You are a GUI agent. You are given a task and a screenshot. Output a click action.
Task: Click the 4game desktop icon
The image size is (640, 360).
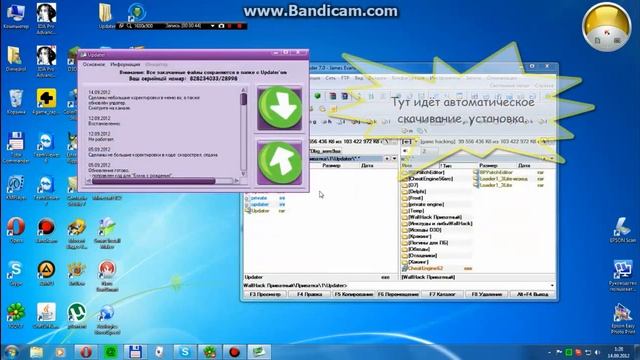coord(46,102)
